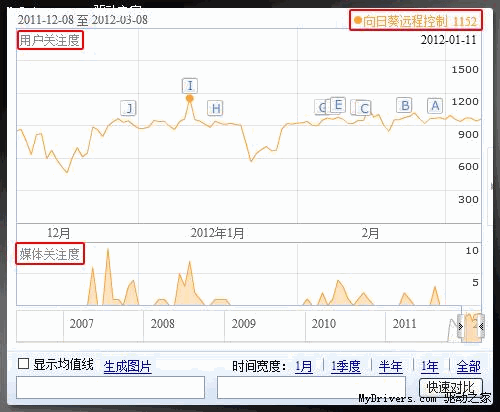Click 2010 on the overview timeline
Screen dimensions: 500x412
point(324,324)
